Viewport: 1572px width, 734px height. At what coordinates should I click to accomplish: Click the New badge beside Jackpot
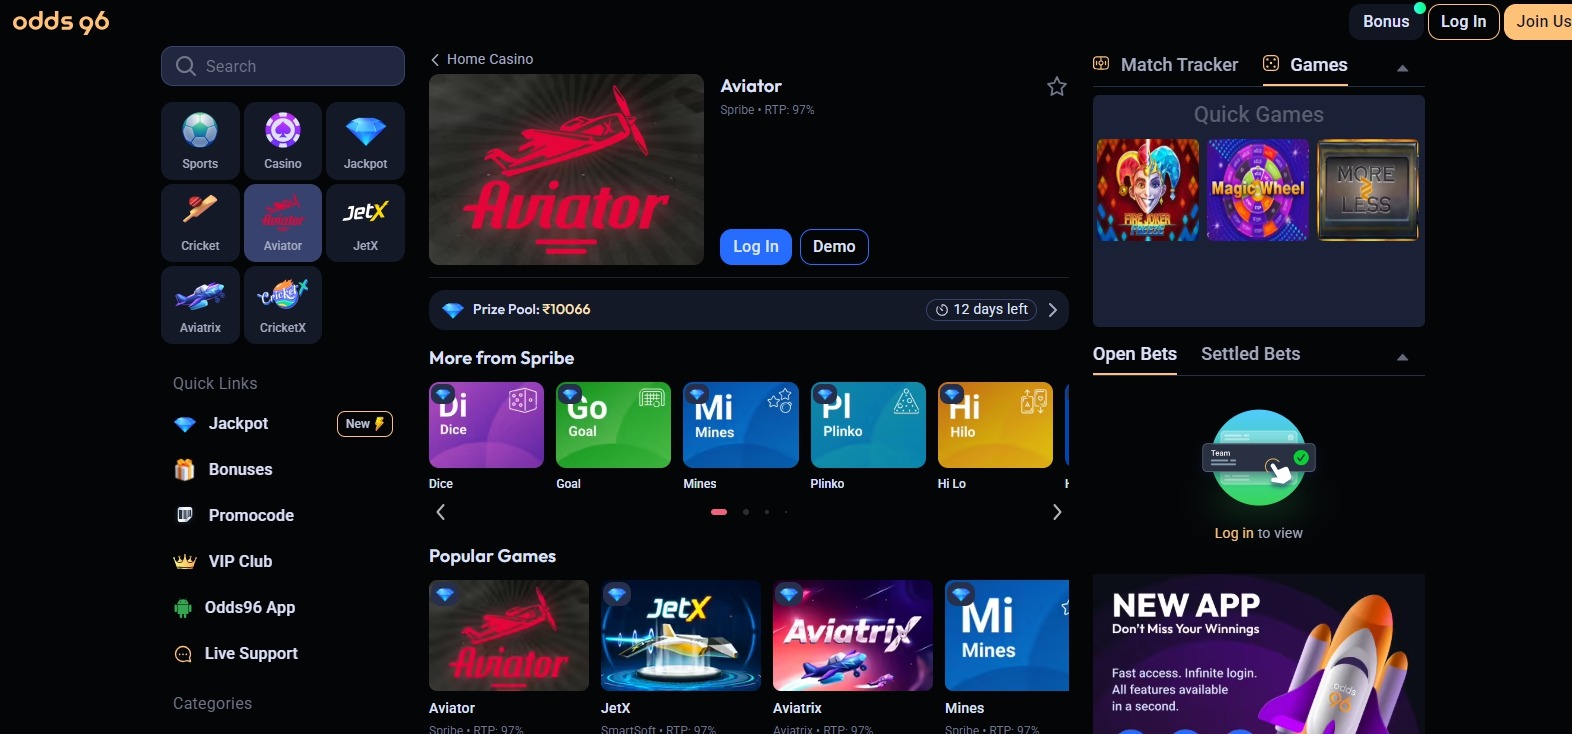(x=365, y=424)
